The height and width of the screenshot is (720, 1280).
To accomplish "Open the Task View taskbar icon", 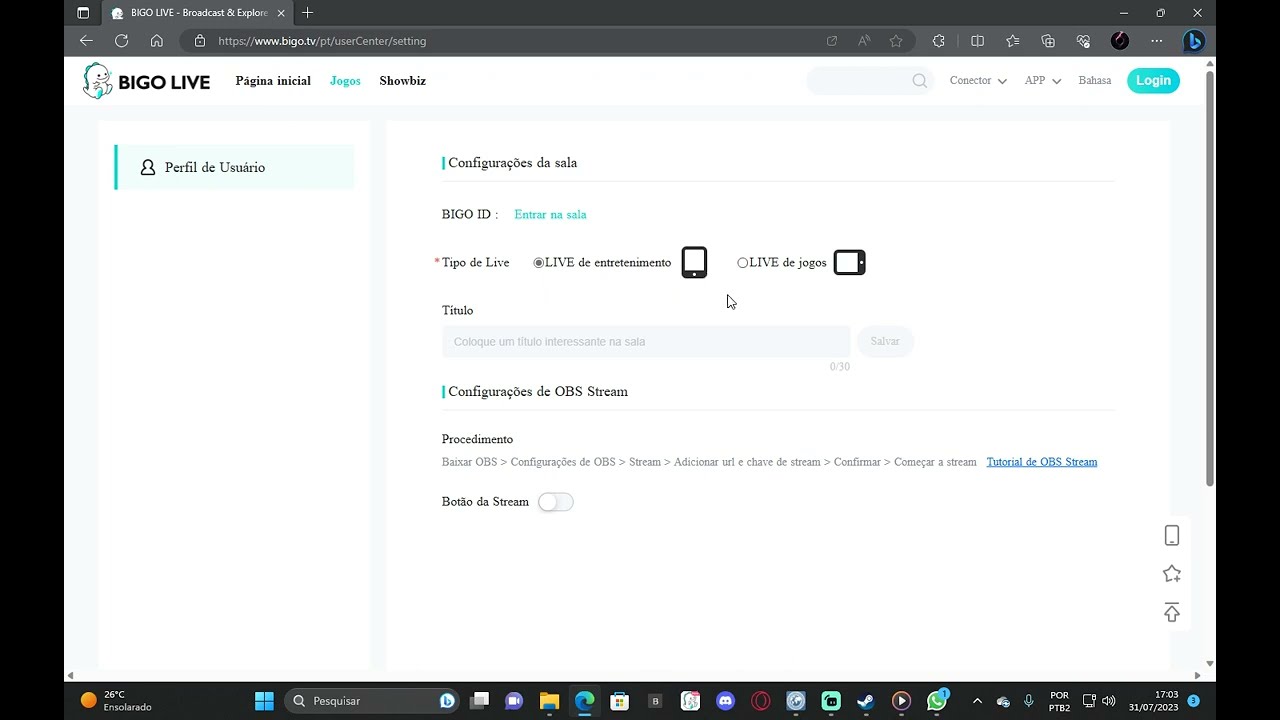I will (480, 701).
